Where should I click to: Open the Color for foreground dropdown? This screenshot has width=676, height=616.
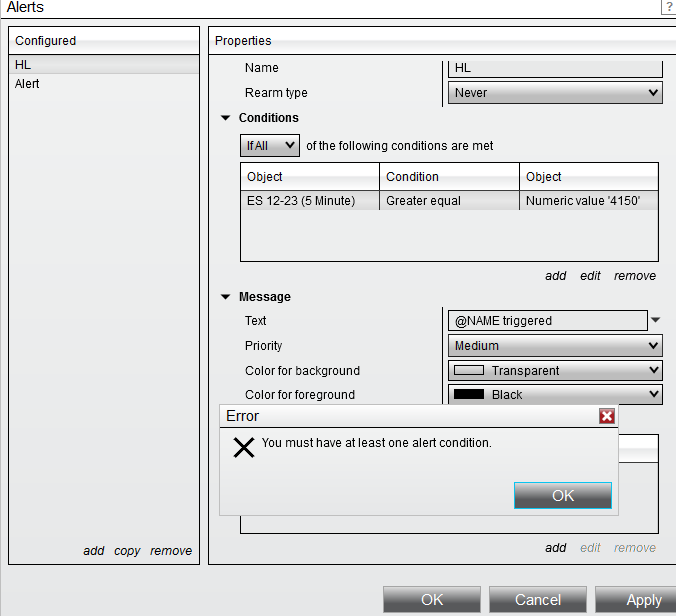point(555,394)
